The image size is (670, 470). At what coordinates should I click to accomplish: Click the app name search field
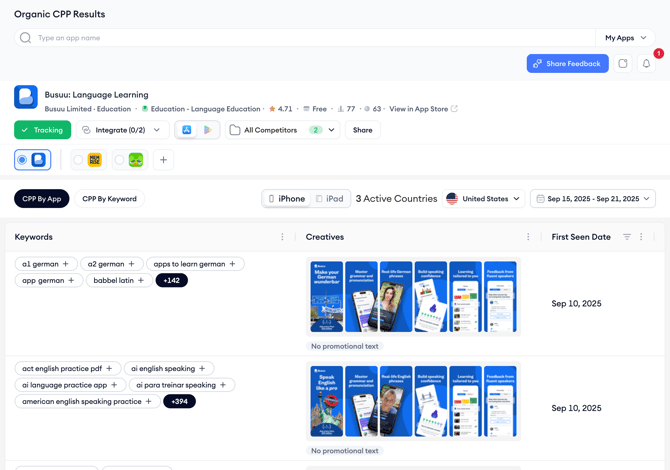click(300, 38)
